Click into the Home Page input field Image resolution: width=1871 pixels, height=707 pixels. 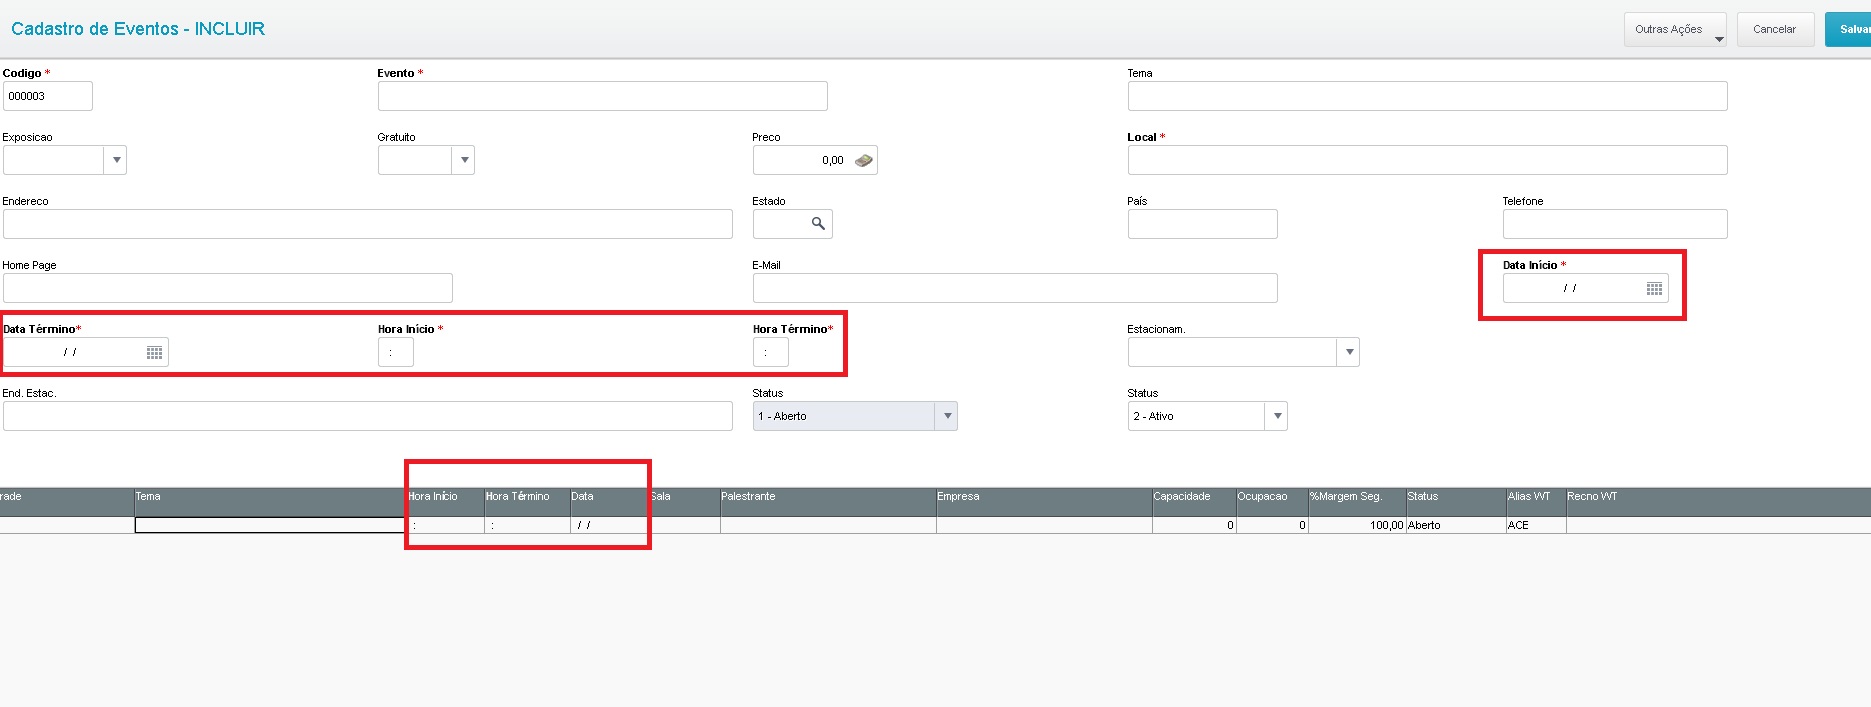[x=228, y=288]
